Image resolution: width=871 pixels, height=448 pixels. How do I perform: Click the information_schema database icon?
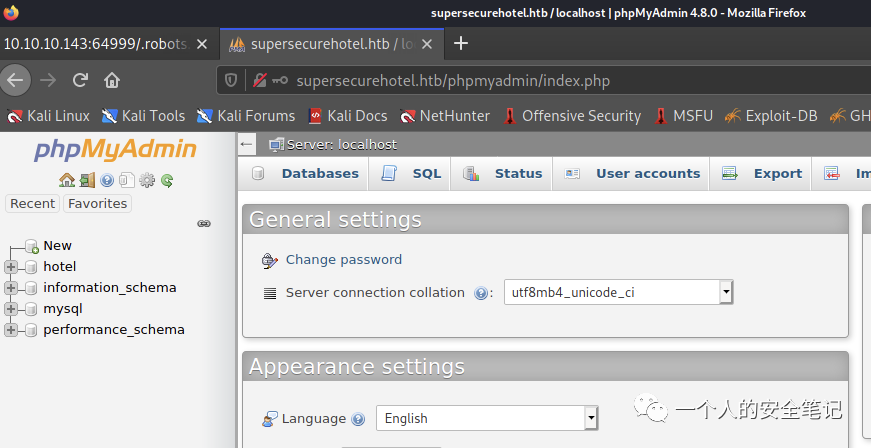tap(31, 288)
